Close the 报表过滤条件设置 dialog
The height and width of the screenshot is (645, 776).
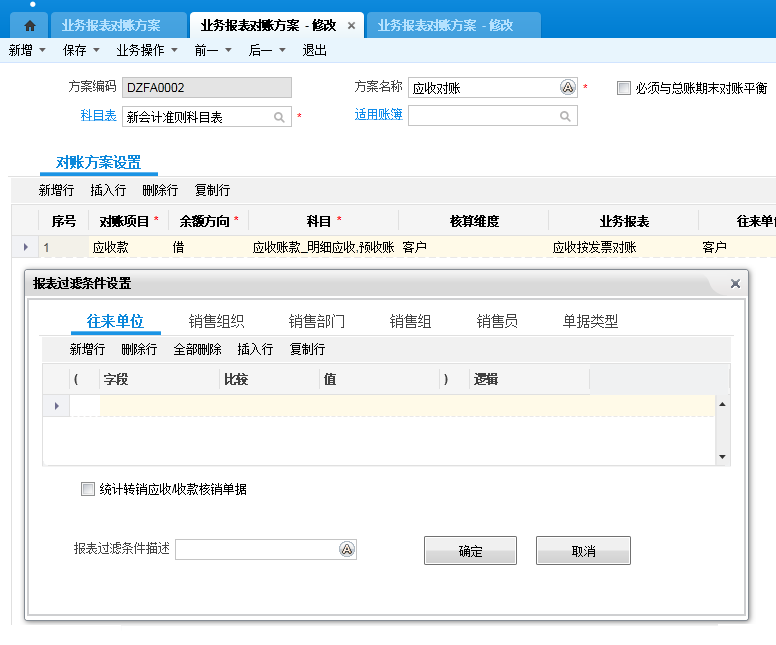[x=735, y=284]
